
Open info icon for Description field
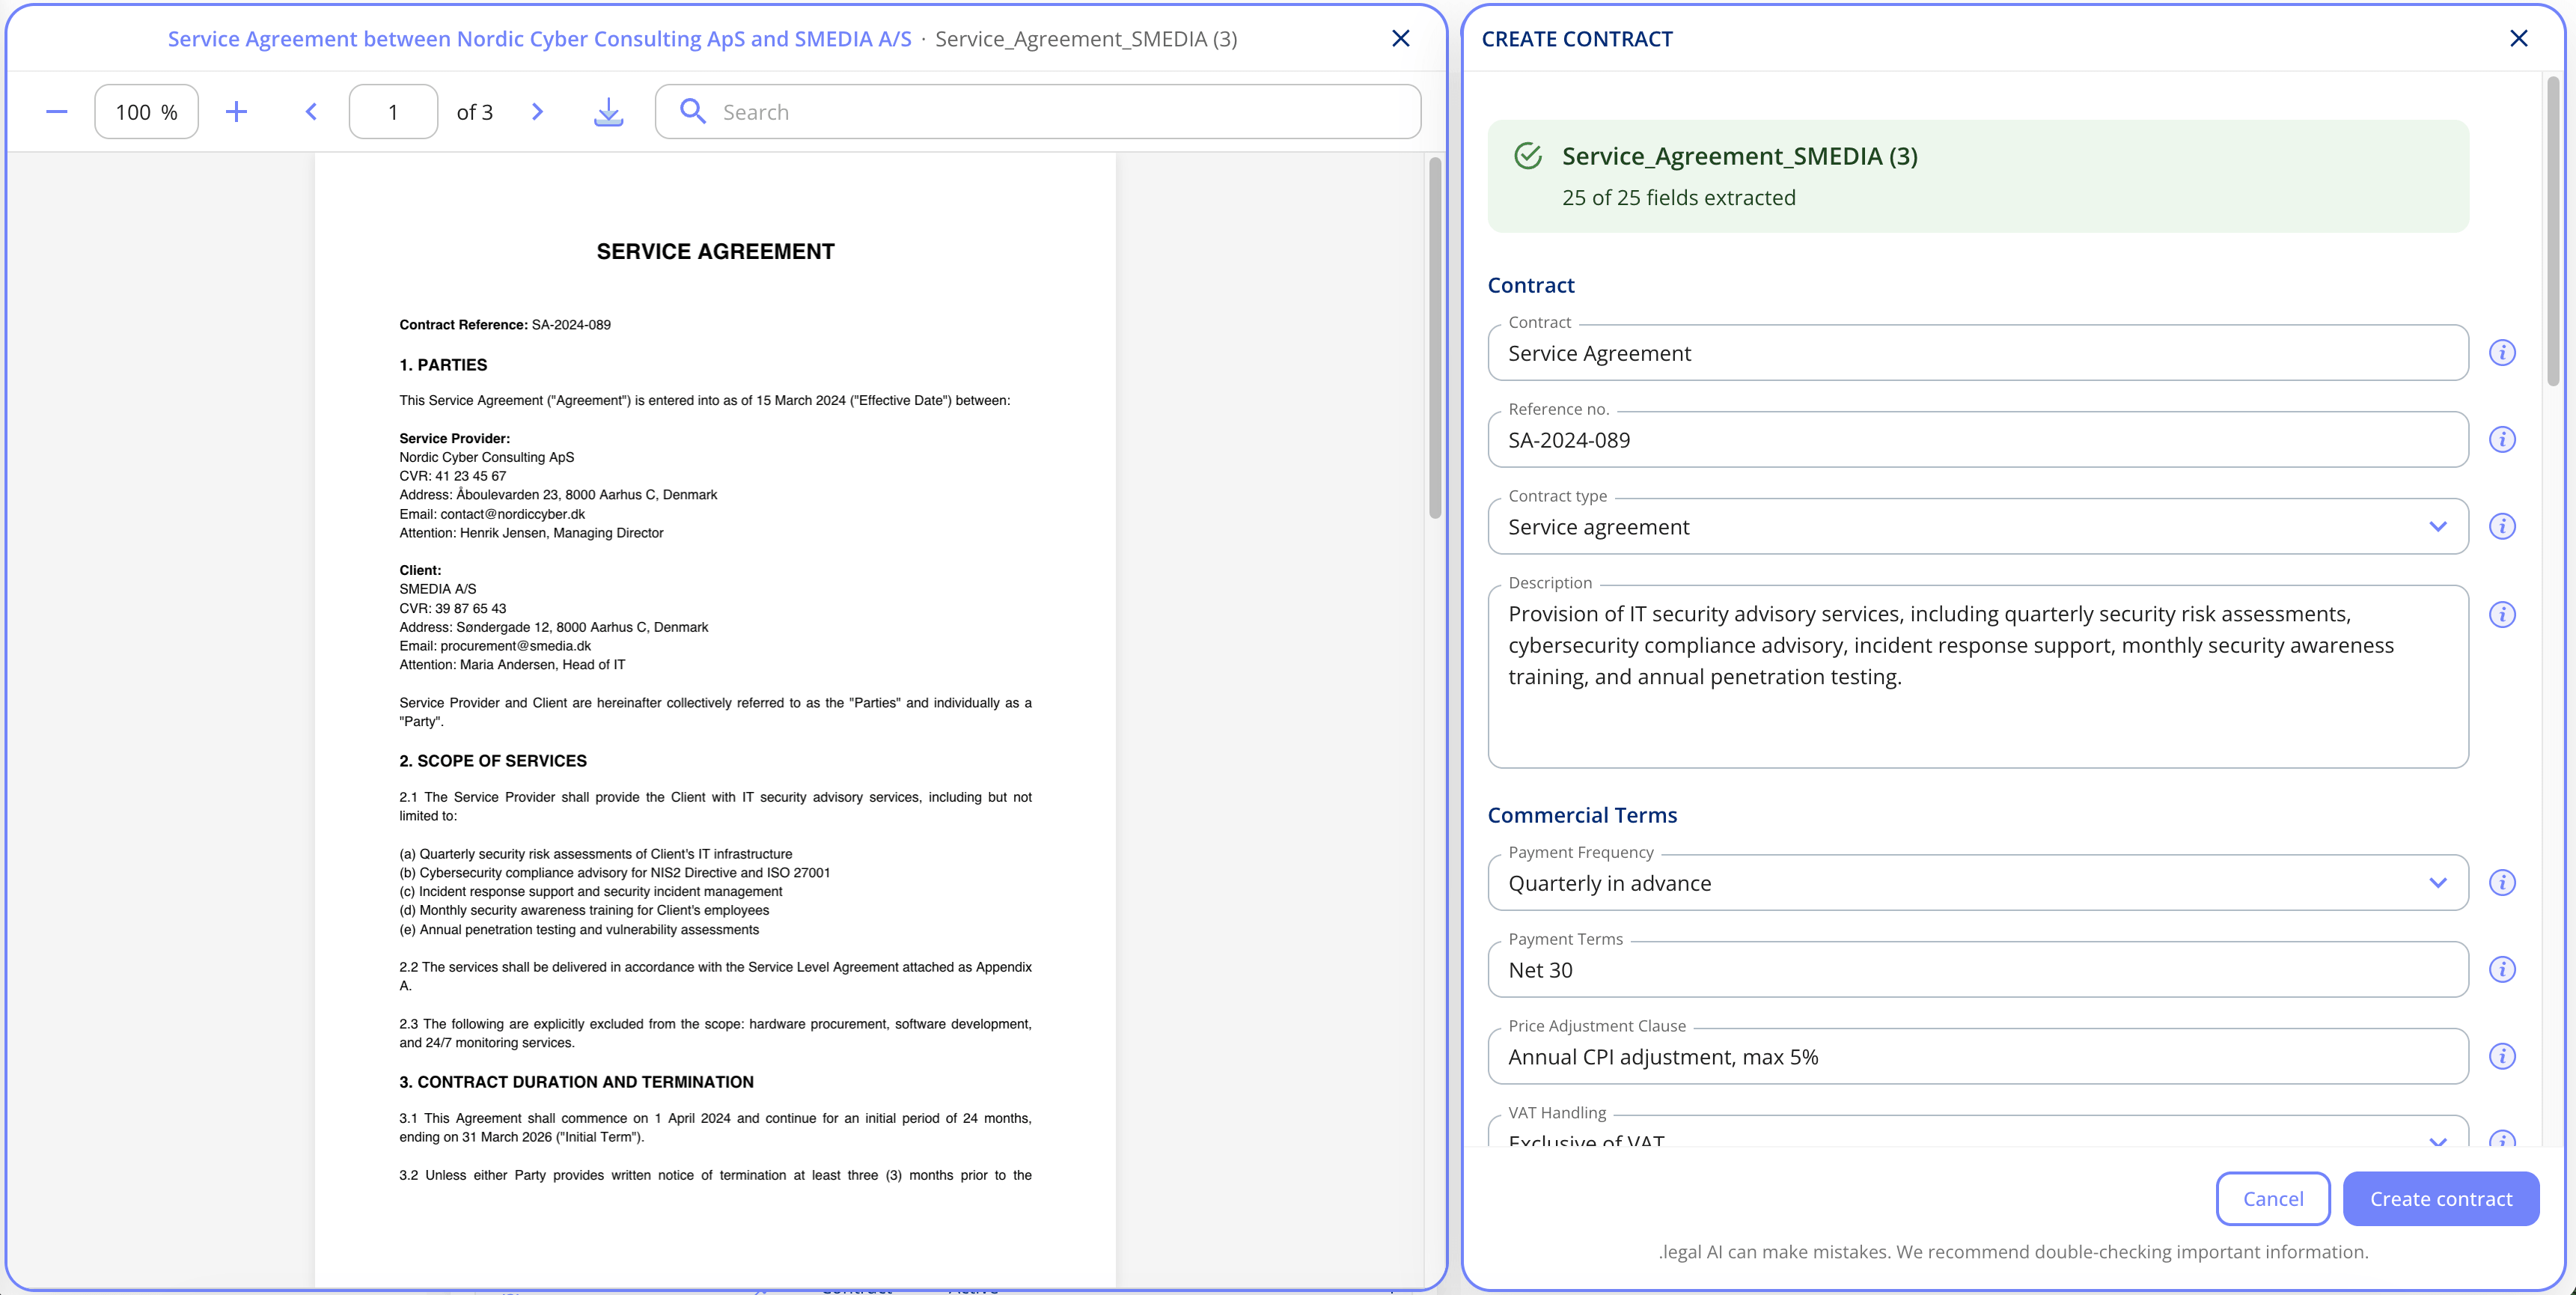tap(2502, 615)
